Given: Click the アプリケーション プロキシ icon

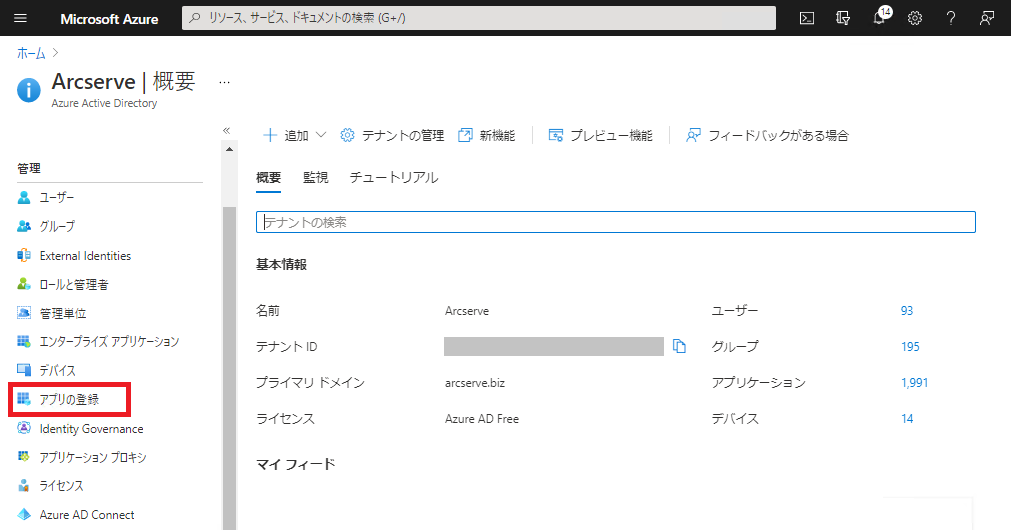Looking at the screenshot, I should click(x=24, y=456).
